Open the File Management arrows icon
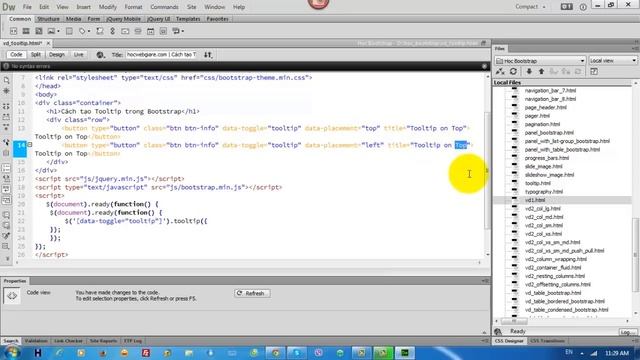 pos(208,55)
